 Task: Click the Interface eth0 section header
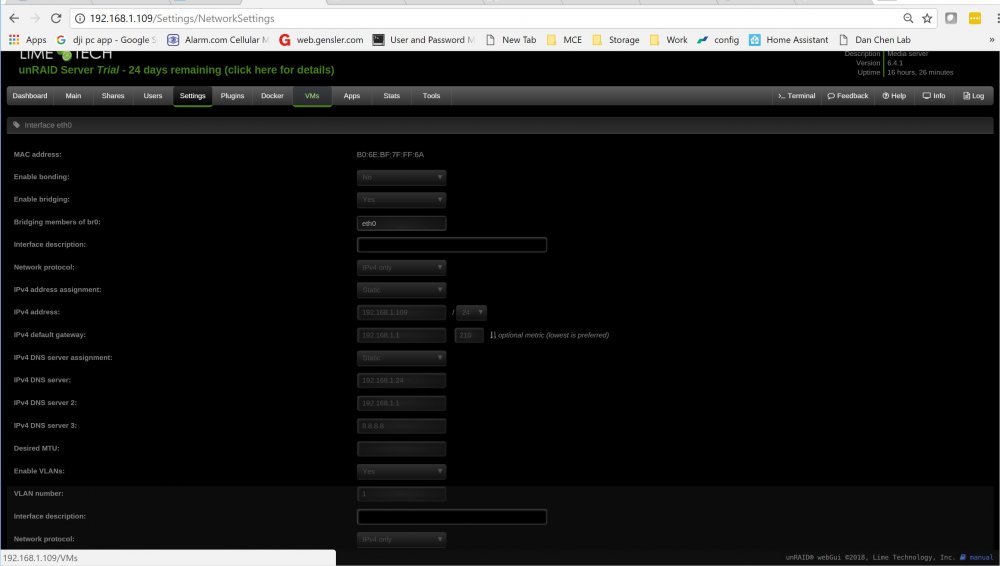[x=500, y=125]
